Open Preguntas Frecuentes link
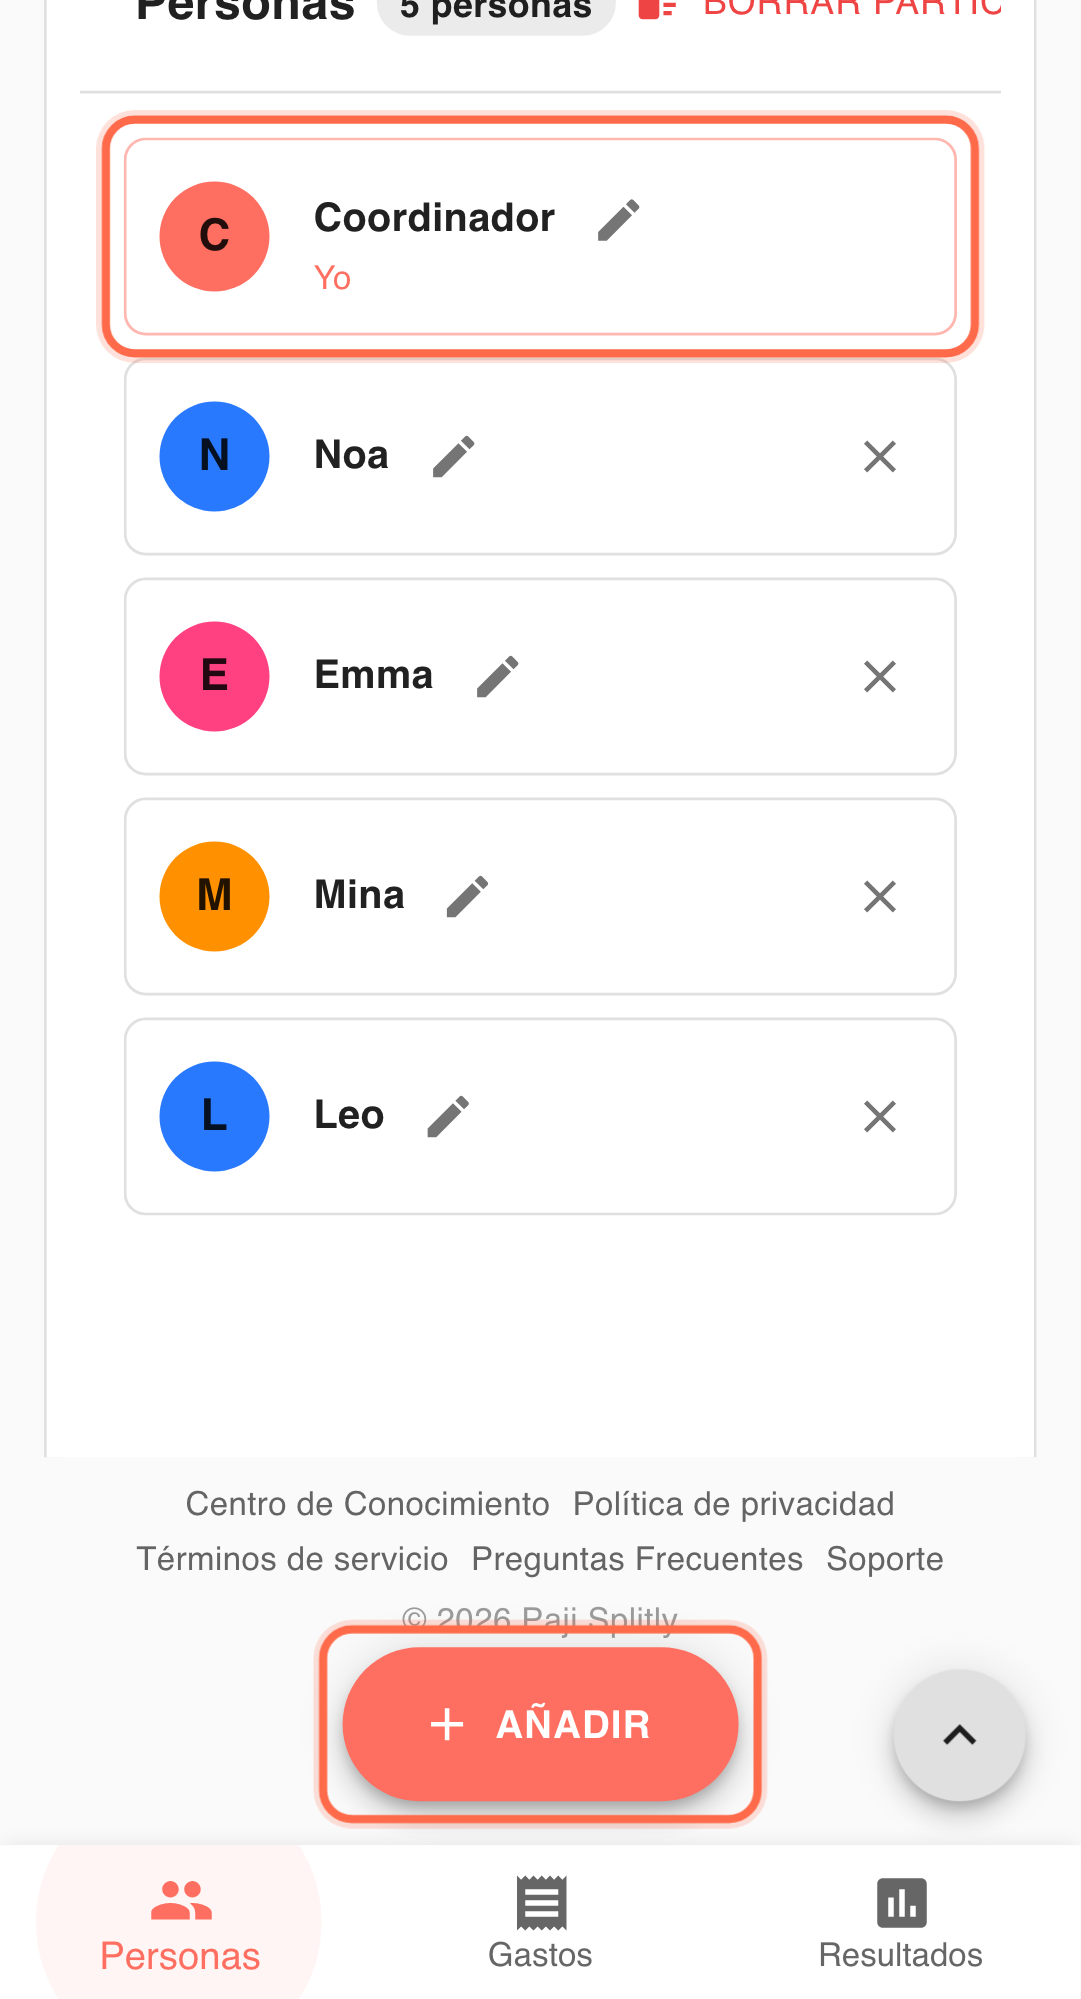 pos(637,1559)
